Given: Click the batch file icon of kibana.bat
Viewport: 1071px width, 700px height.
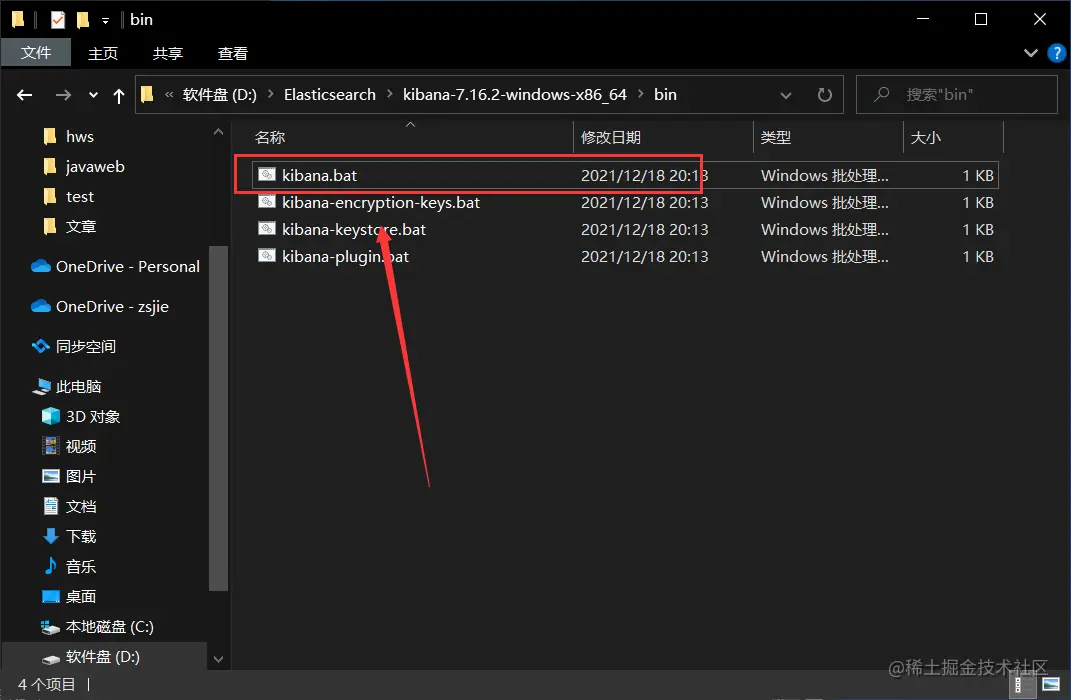Looking at the screenshot, I should 266,175.
